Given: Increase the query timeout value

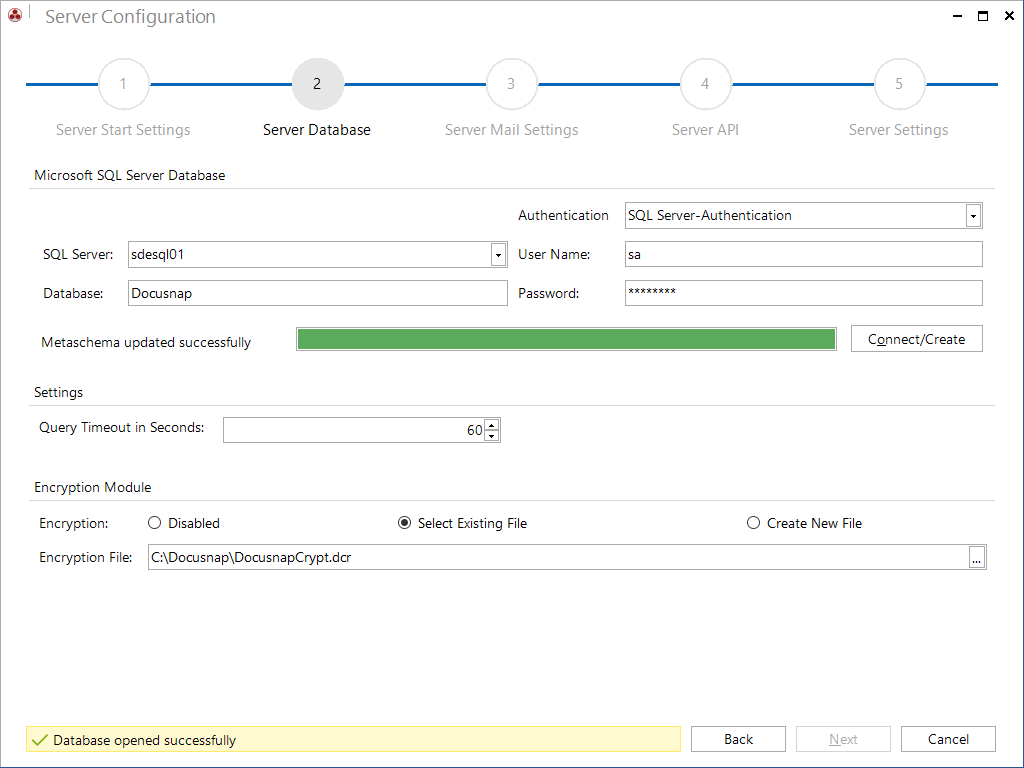Looking at the screenshot, I should (x=492, y=424).
